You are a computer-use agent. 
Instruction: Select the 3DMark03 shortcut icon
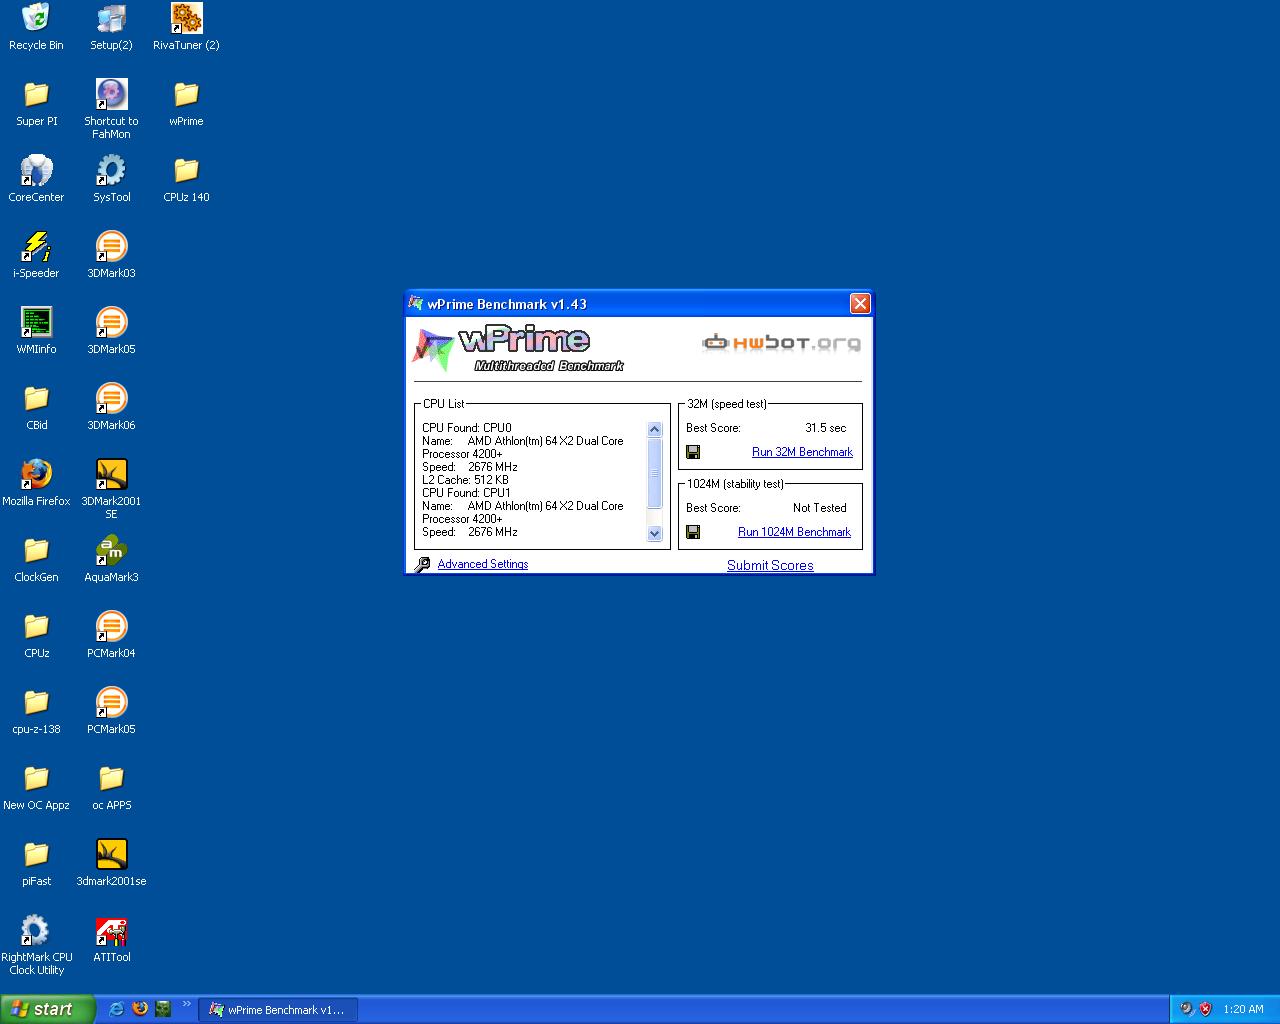[111, 246]
